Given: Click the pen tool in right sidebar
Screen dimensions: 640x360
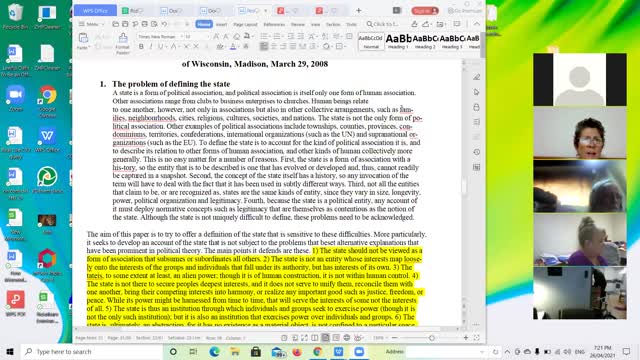Looking at the screenshot, I should (x=476, y=77).
